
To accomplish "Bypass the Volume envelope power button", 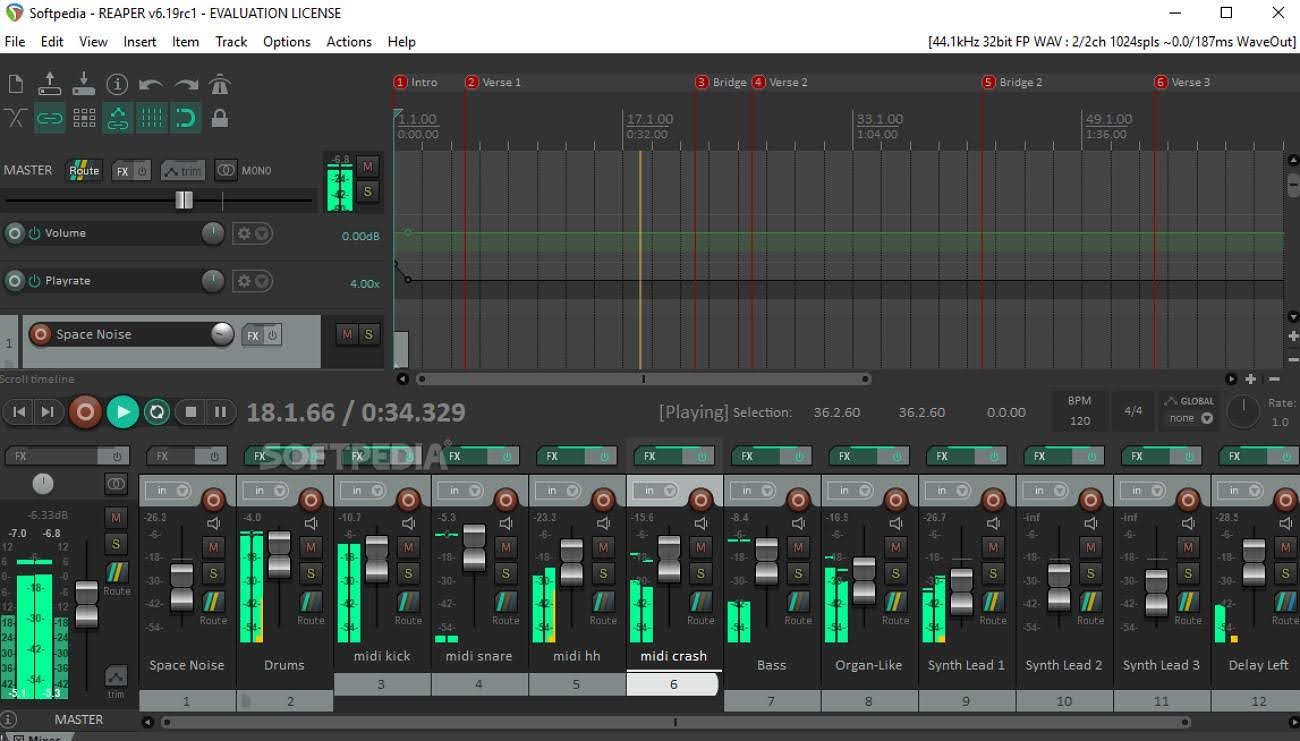I will pos(35,233).
